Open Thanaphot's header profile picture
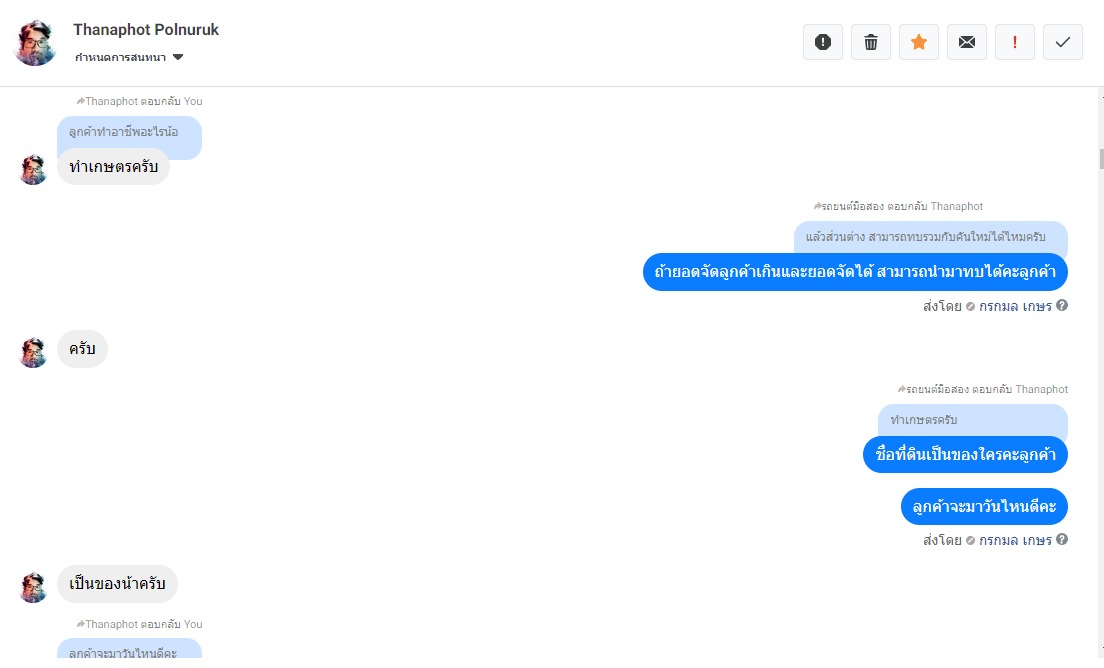1104x668 pixels. [35, 42]
